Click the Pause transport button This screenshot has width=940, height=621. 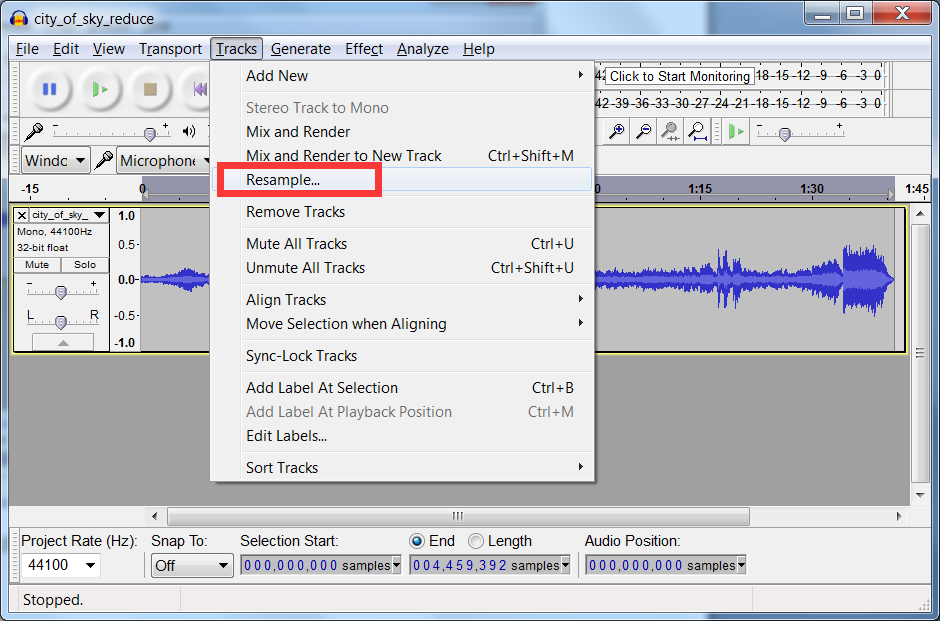[x=49, y=89]
